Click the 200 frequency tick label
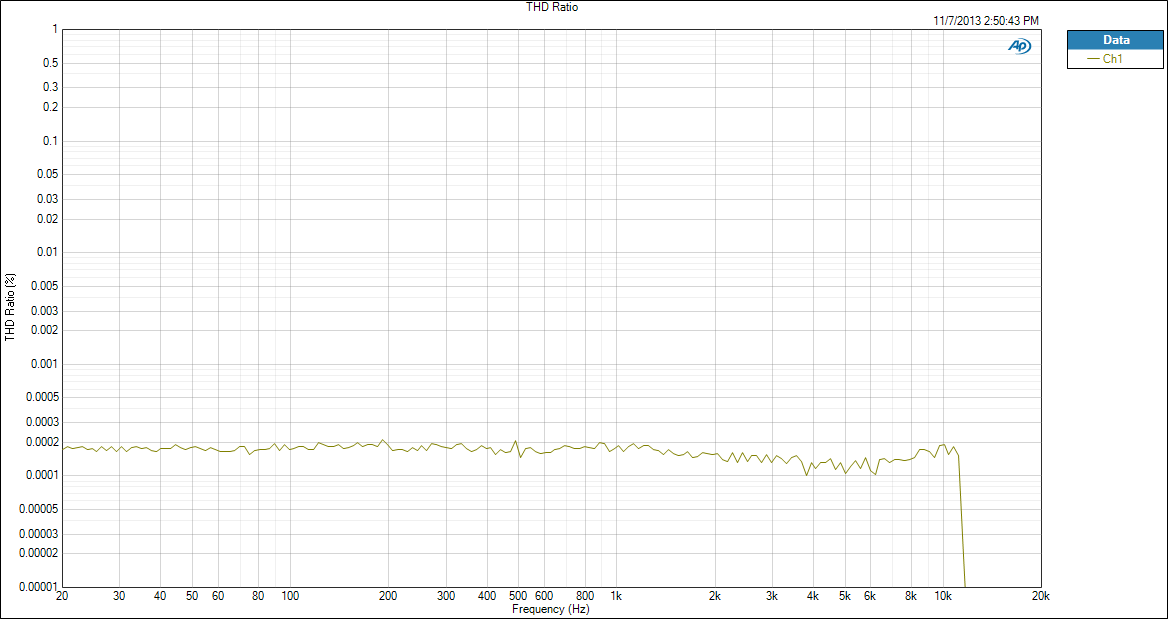The width and height of the screenshot is (1168, 619). tap(387, 597)
